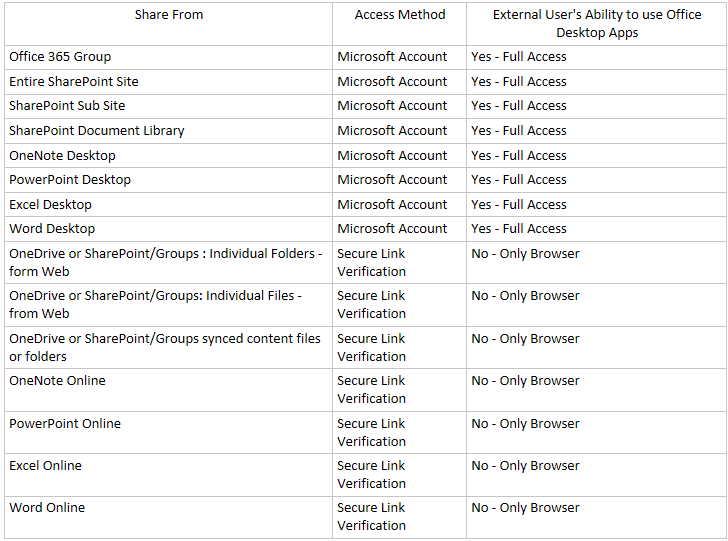728x541 pixels.
Task: Select the "OneNote Desktop" cell
Action: pos(62,156)
